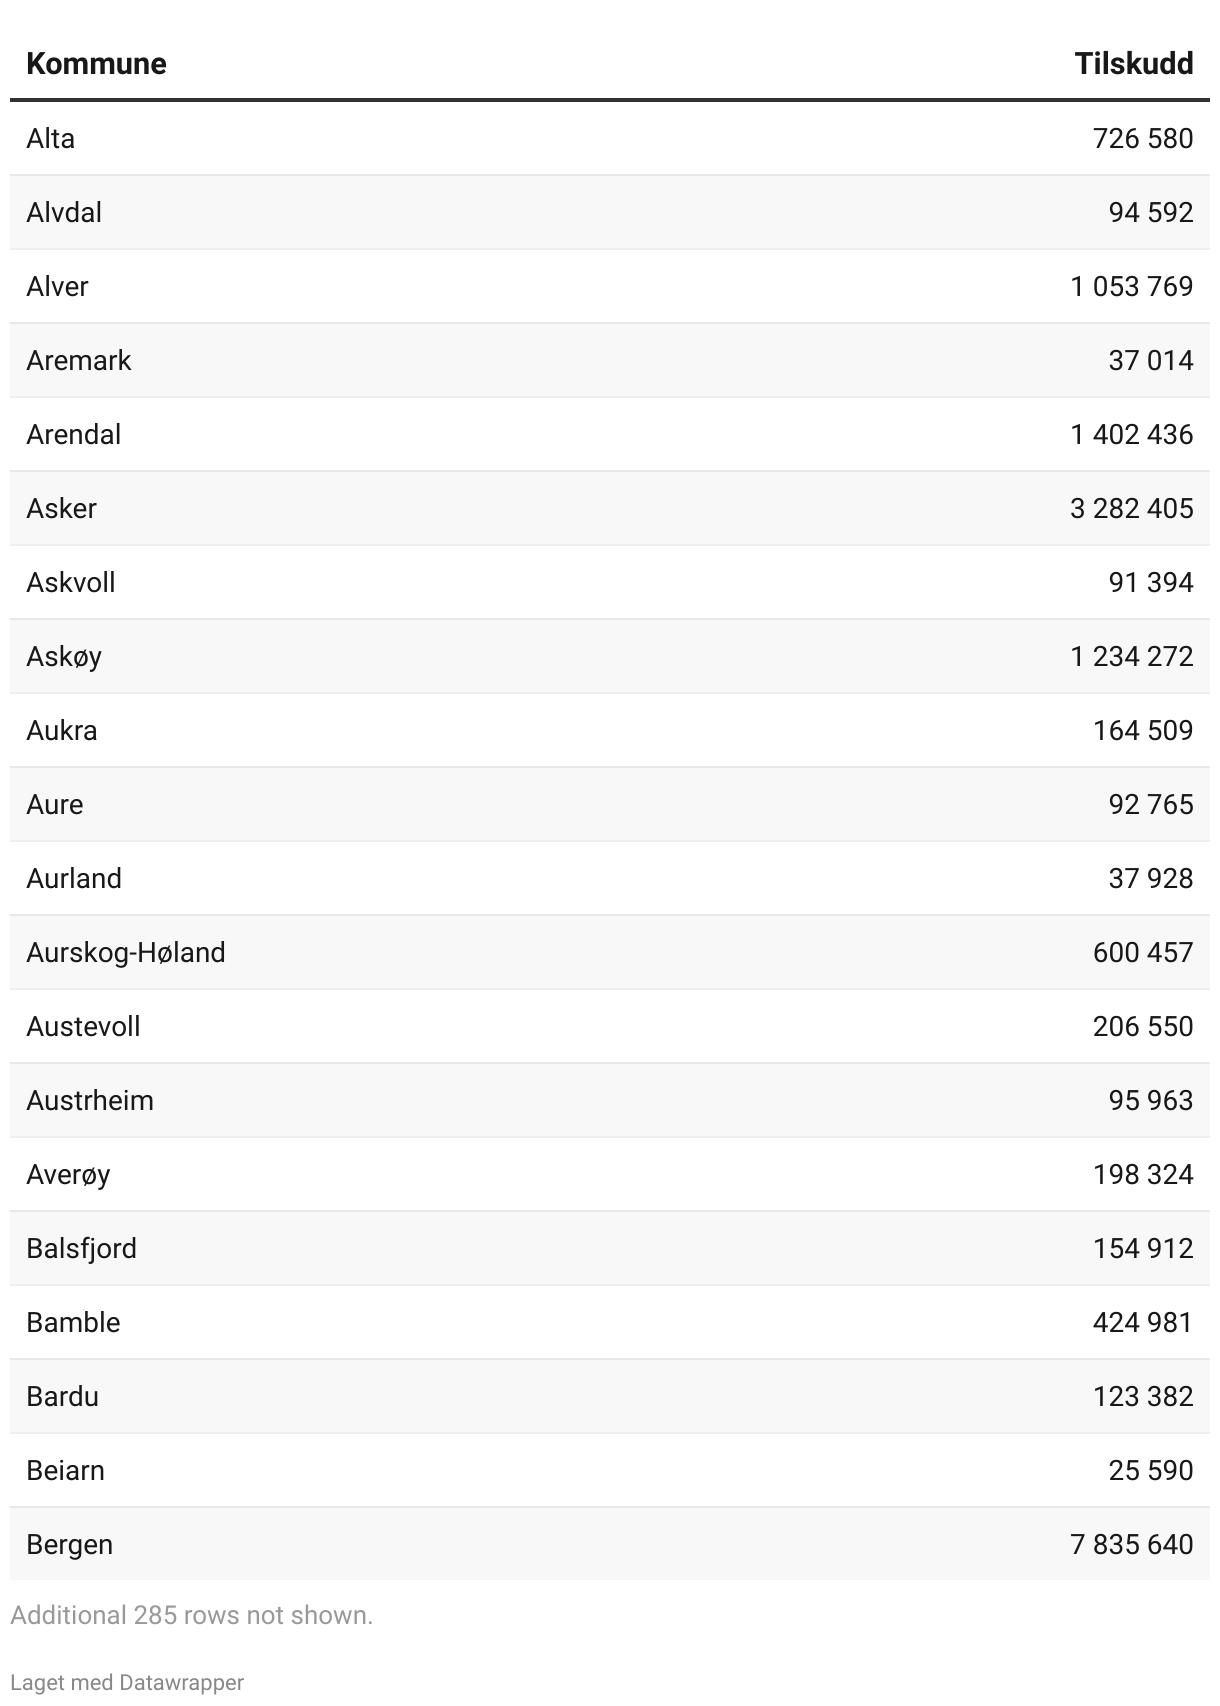Screen dimensions: 1220x1706
Task: Click the Aurland row label
Action: click(x=74, y=878)
